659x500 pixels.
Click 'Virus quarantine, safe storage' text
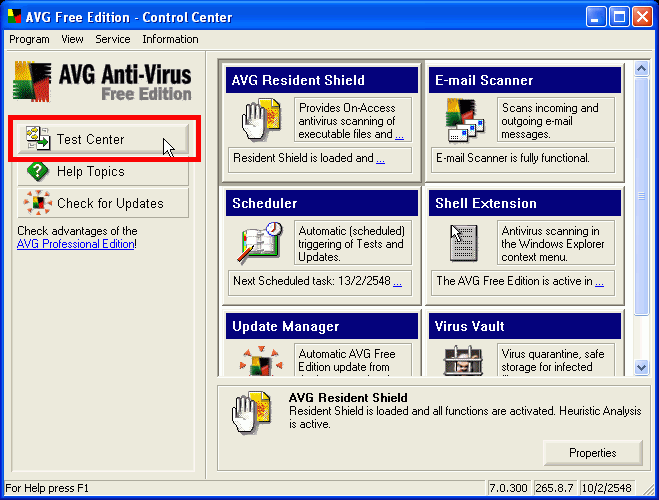[x=553, y=361]
